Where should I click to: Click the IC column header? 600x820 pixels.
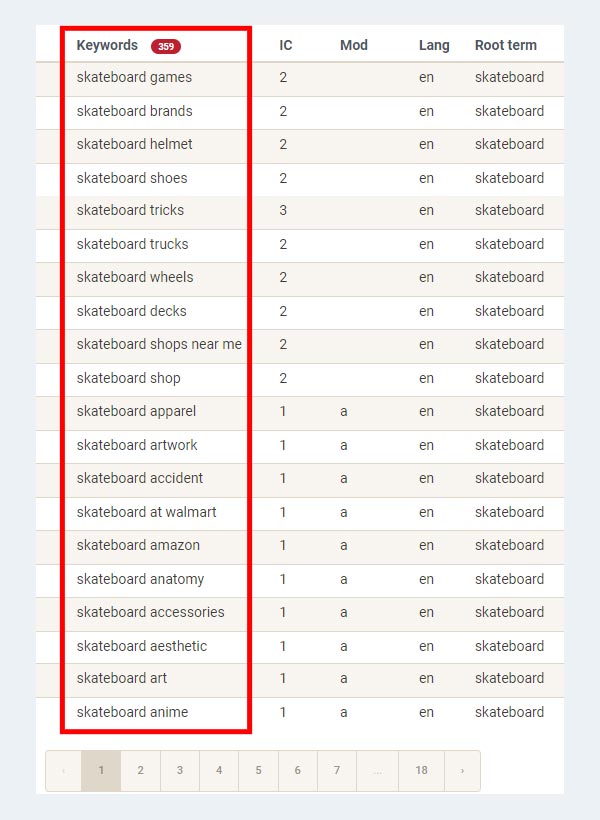pos(286,46)
